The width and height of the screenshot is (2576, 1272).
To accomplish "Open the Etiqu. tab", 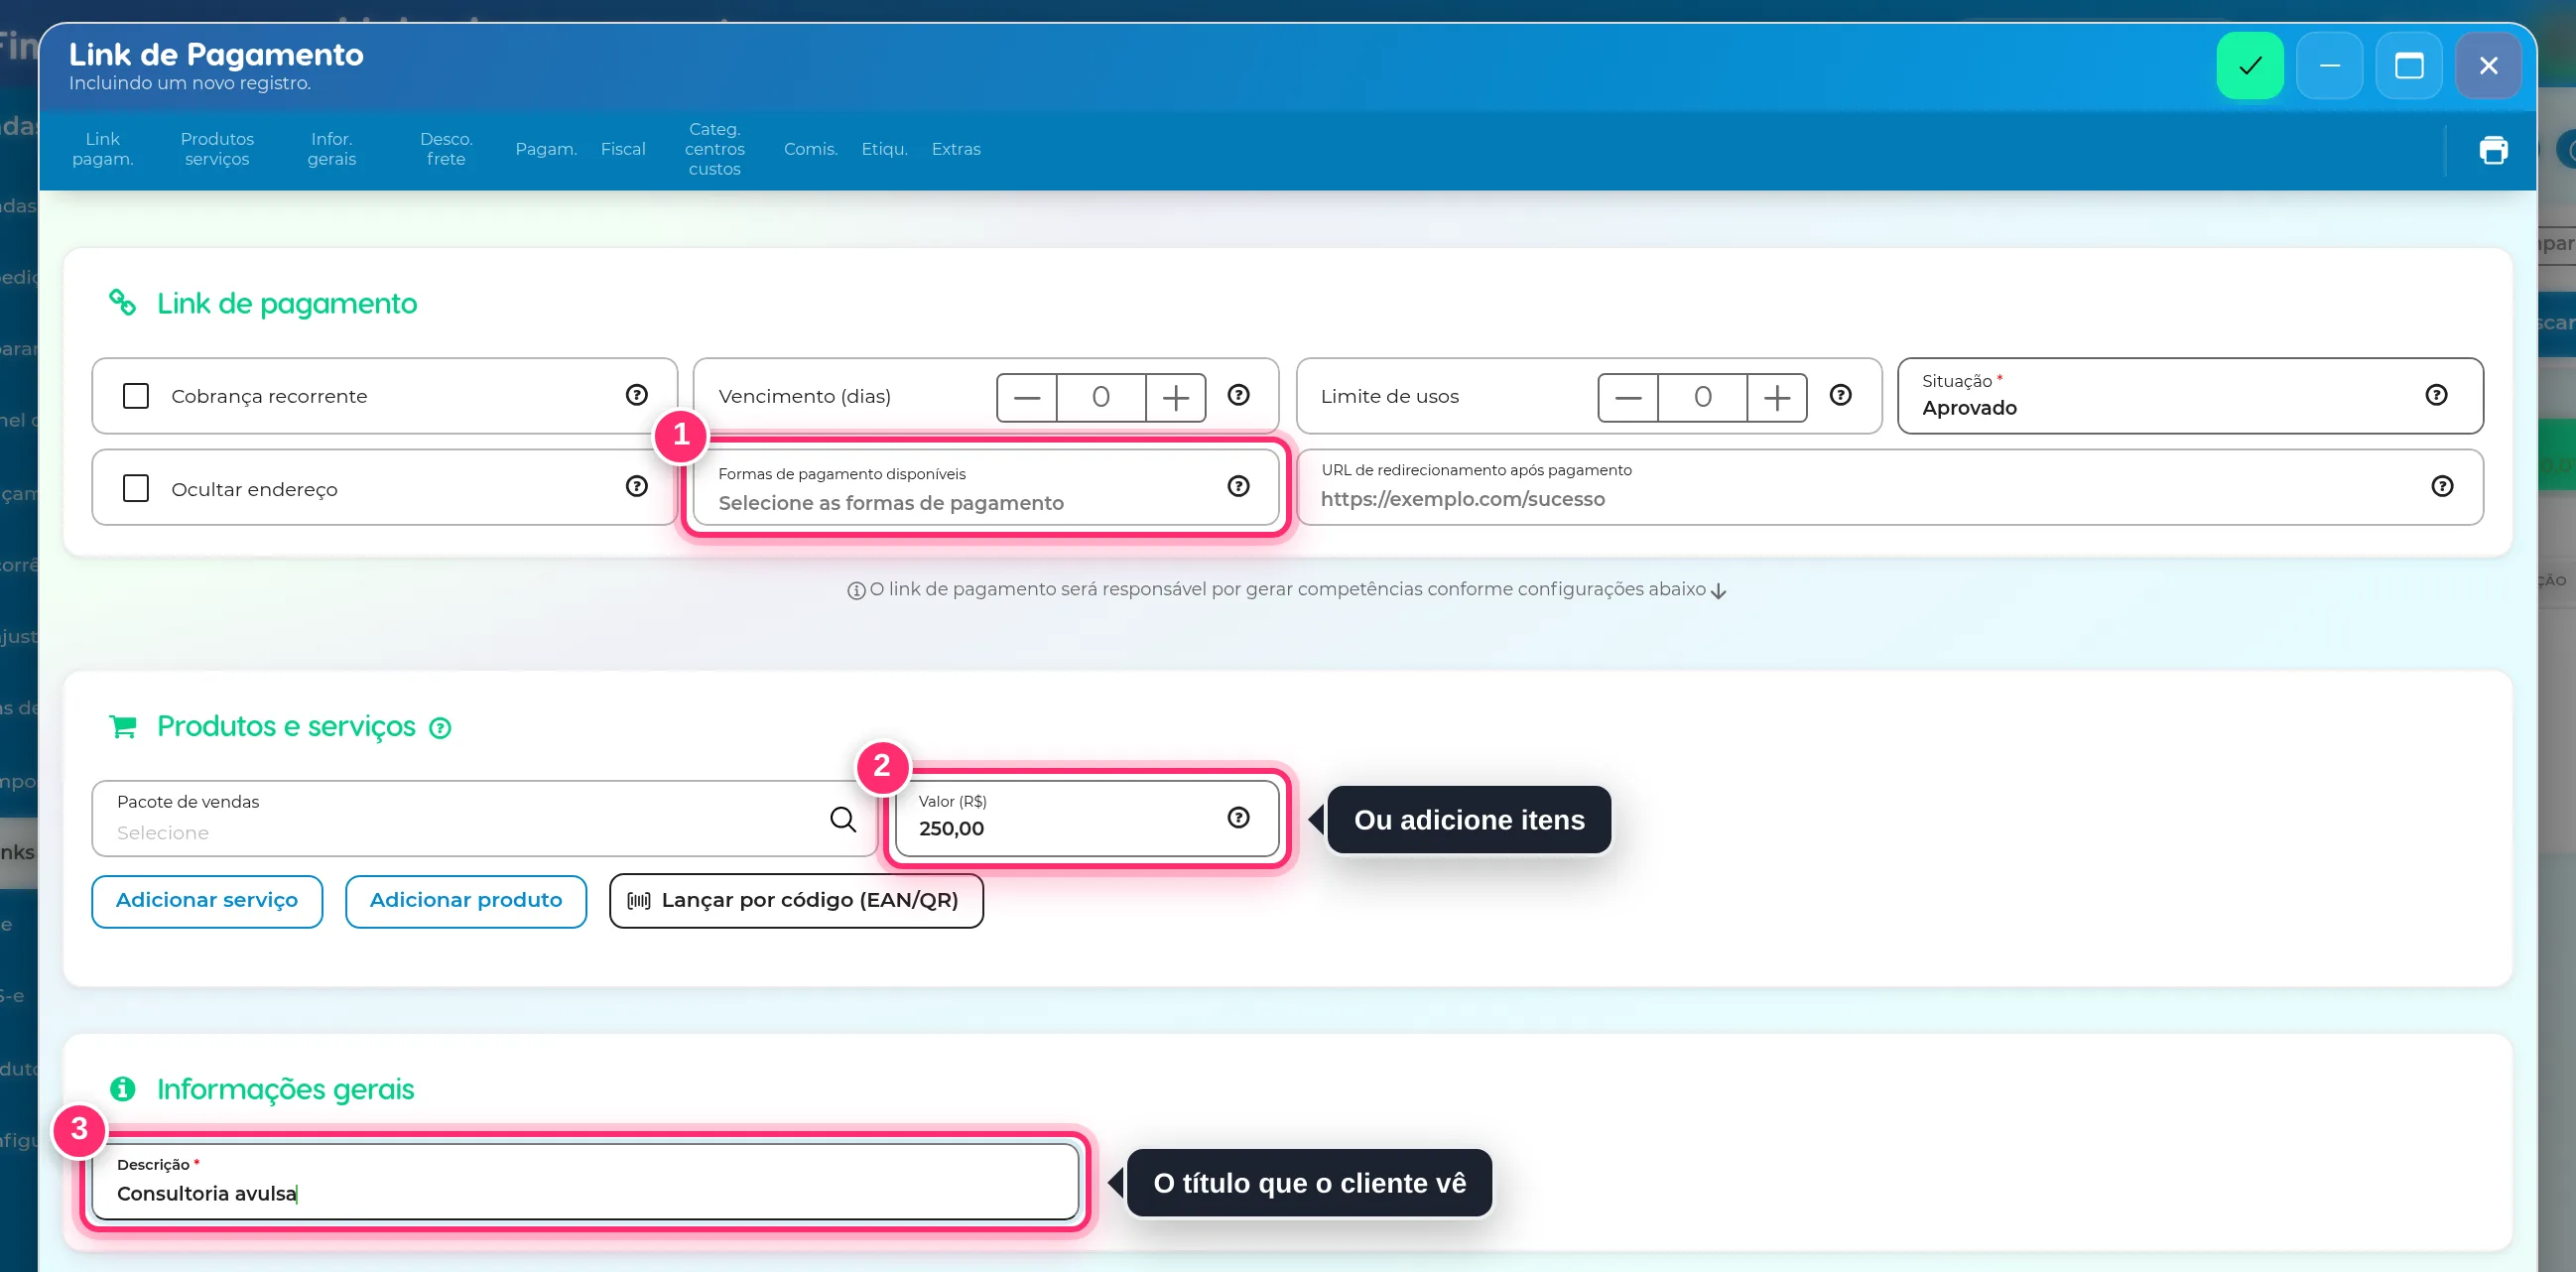I will pyautogui.click(x=884, y=149).
